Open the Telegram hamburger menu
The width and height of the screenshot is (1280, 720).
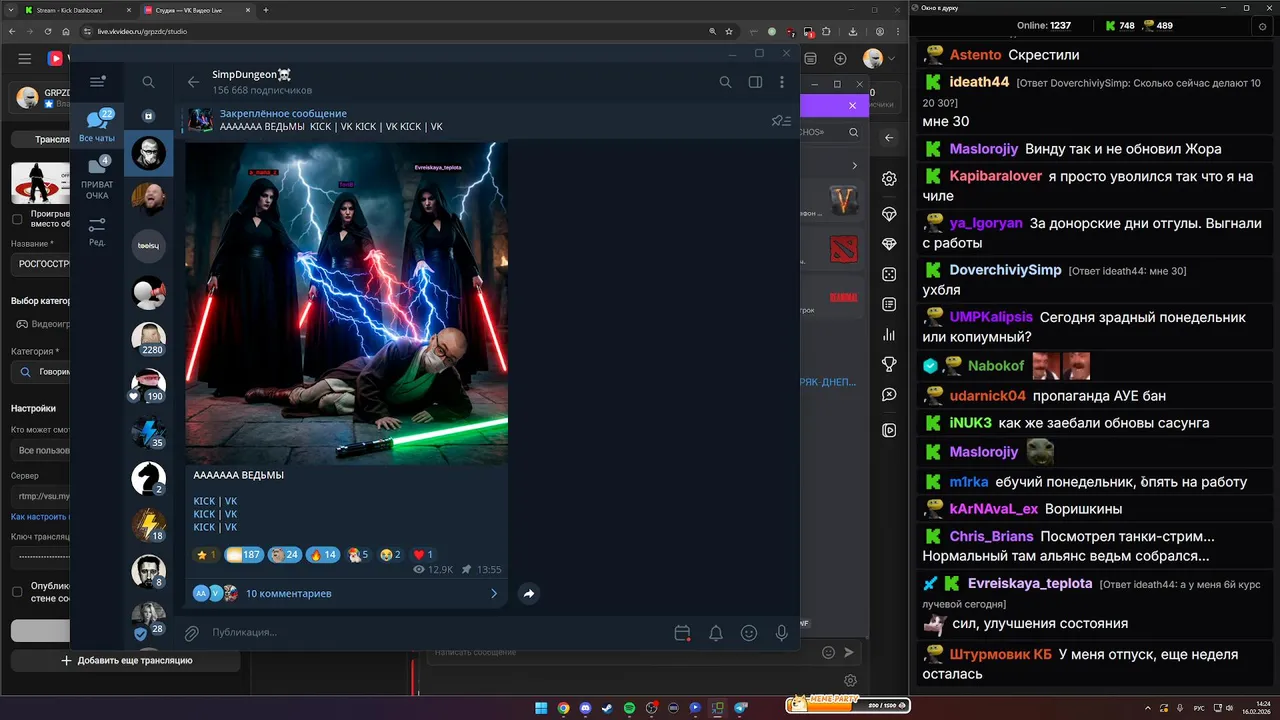(x=97, y=82)
